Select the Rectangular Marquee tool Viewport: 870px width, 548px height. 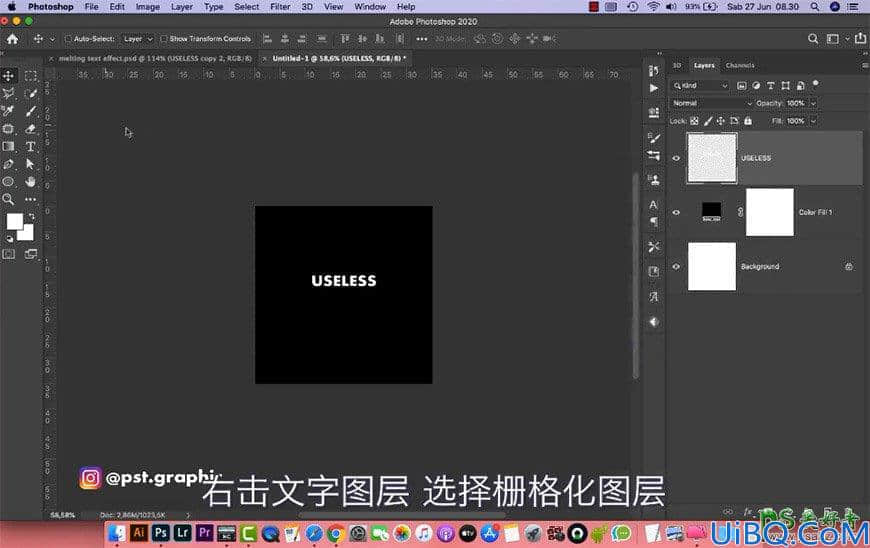(x=31, y=75)
